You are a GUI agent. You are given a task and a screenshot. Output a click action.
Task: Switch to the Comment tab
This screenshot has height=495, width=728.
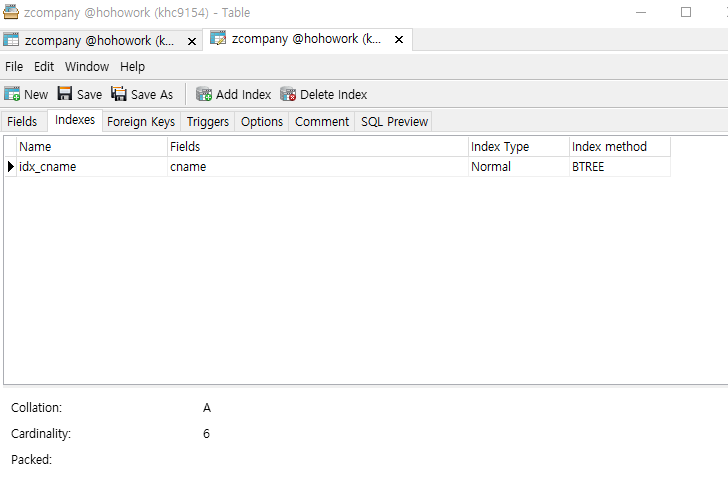point(322,121)
